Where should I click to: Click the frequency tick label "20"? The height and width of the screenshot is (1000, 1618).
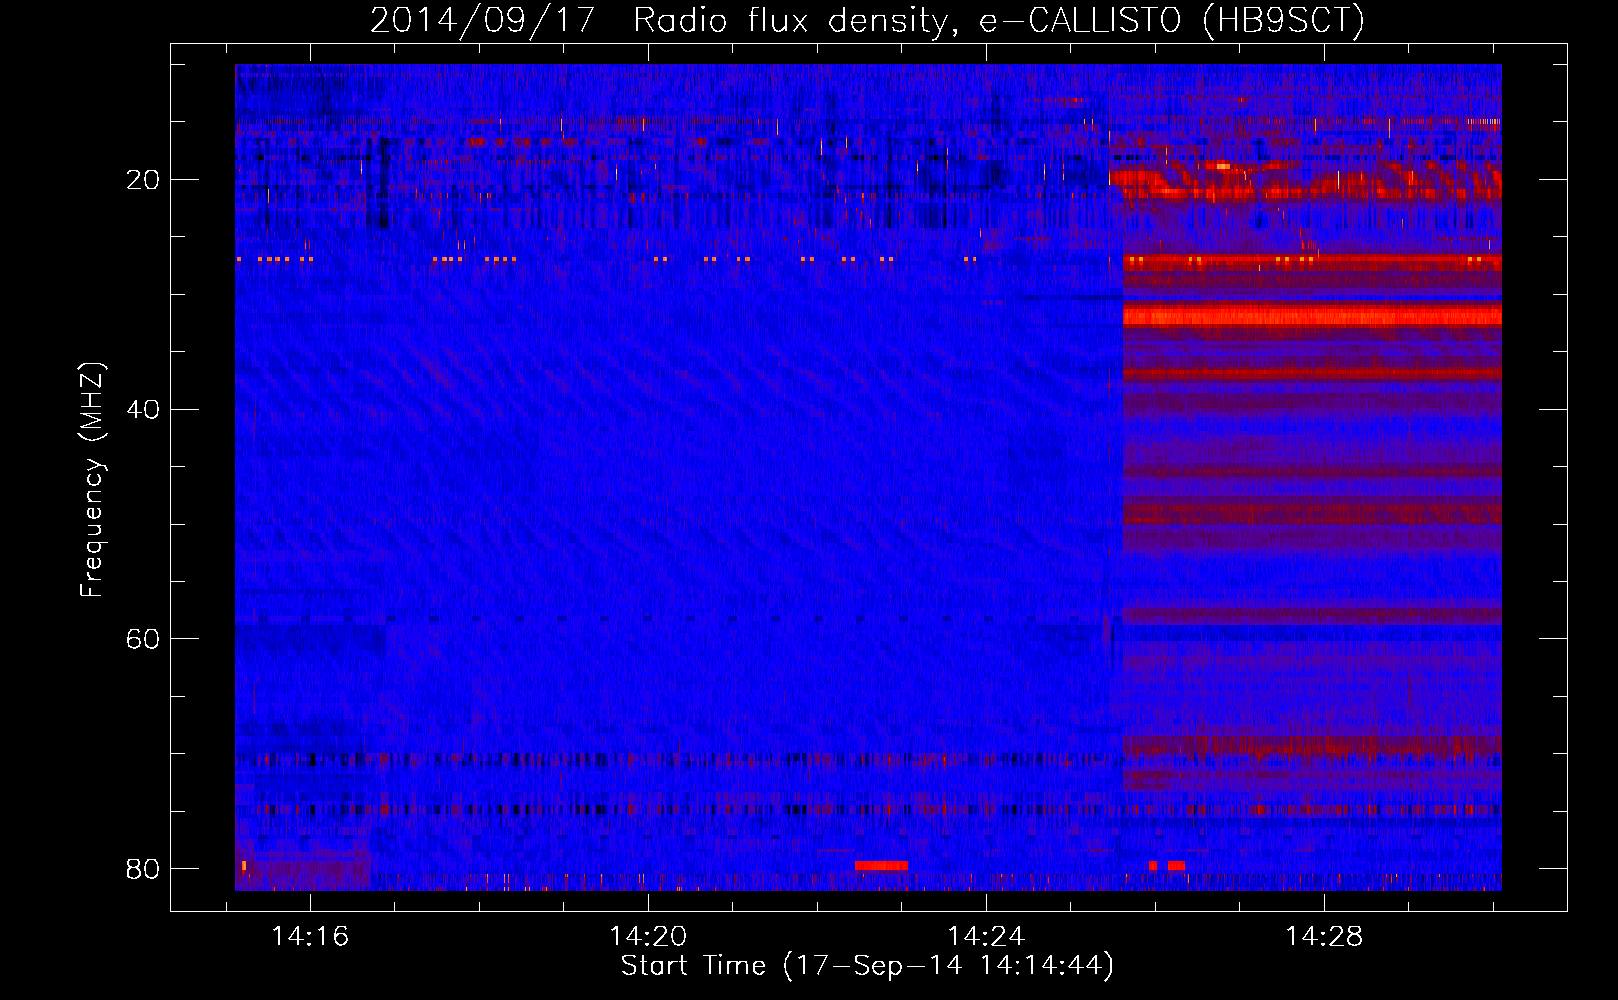pyautogui.click(x=143, y=180)
